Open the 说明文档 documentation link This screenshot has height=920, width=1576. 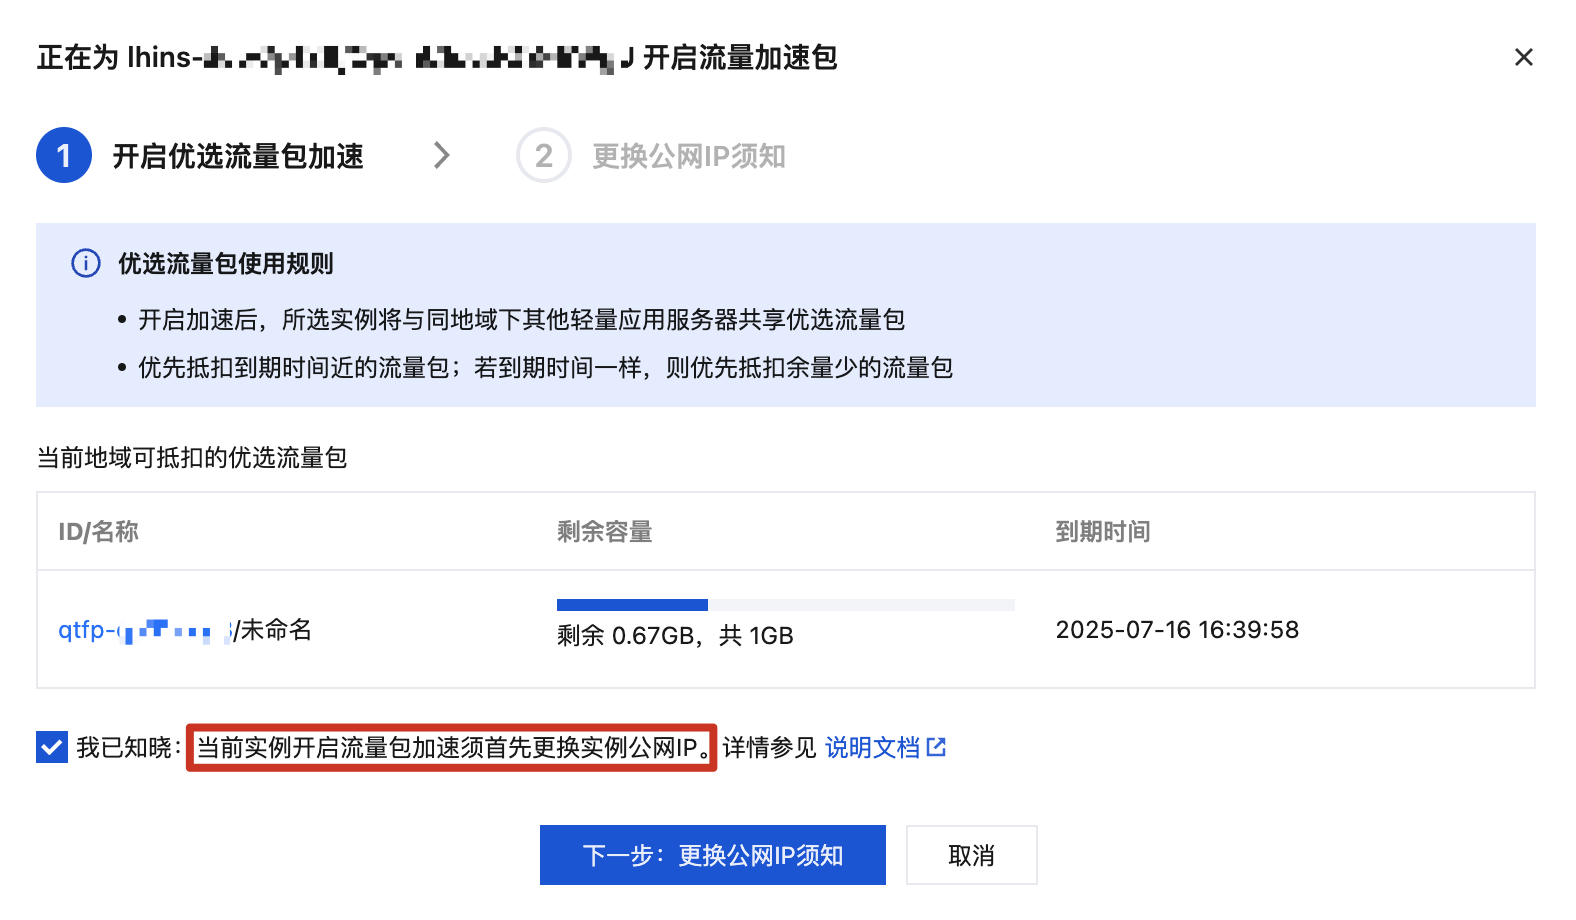click(x=872, y=747)
